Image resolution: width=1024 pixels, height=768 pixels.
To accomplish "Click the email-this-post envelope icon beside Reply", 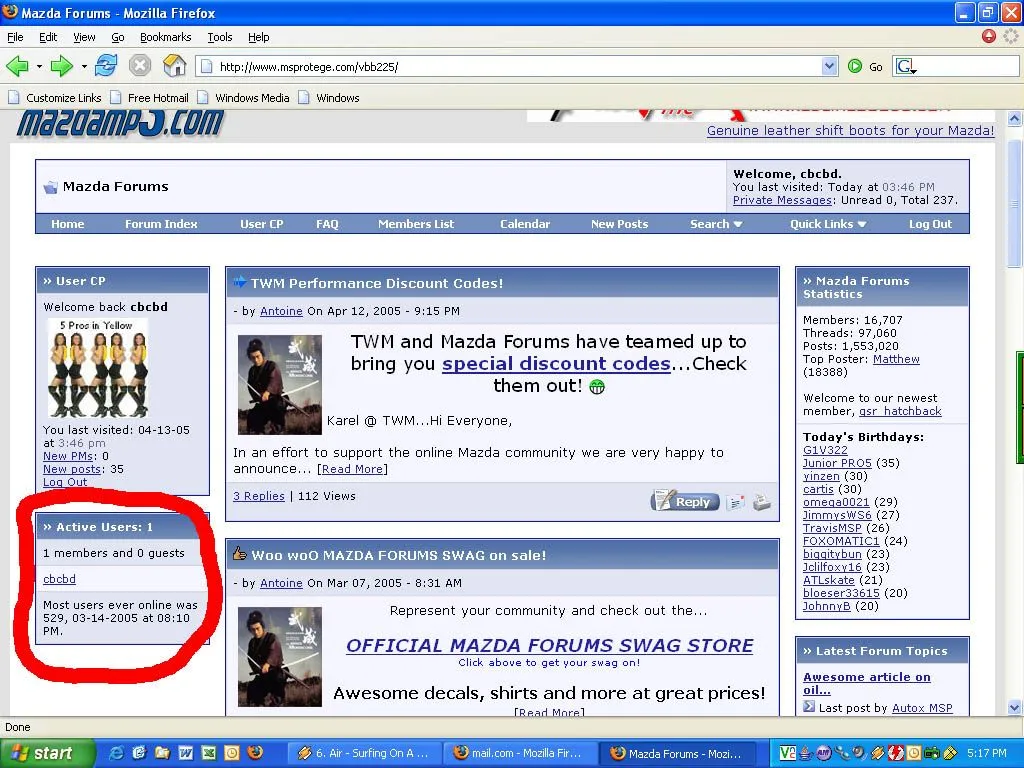I will point(736,502).
